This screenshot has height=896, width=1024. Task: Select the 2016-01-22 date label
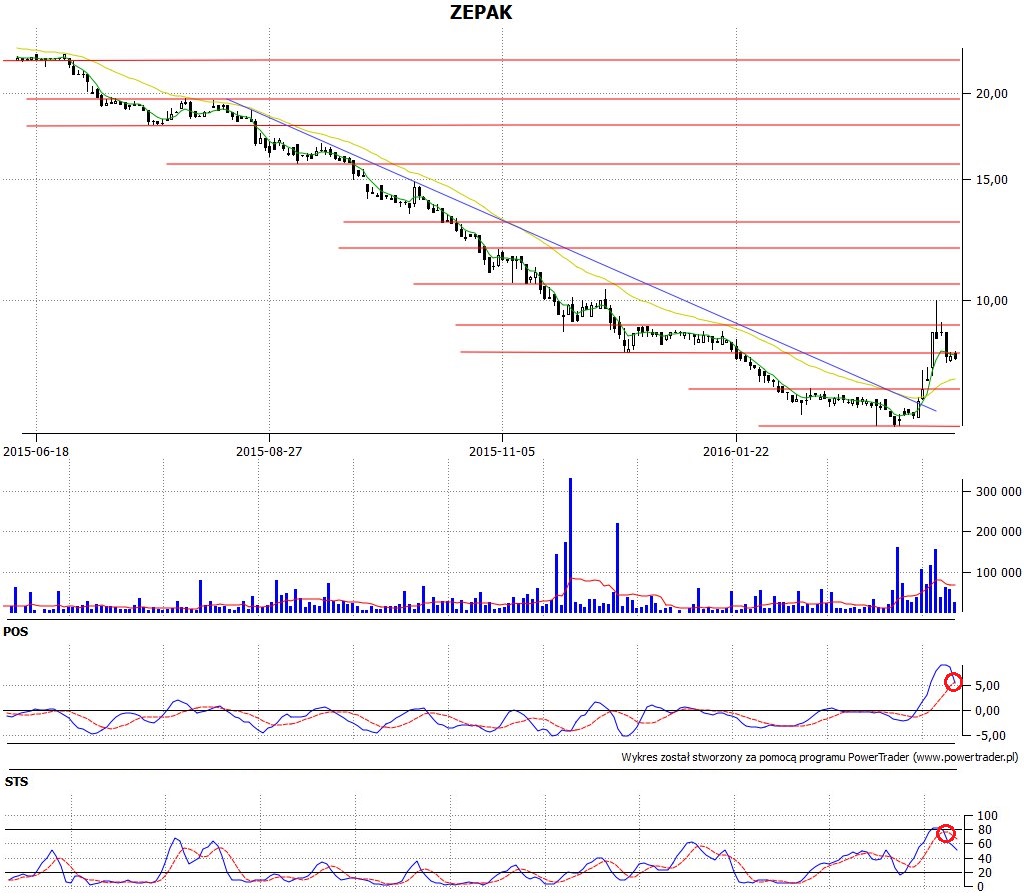click(736, 451)
